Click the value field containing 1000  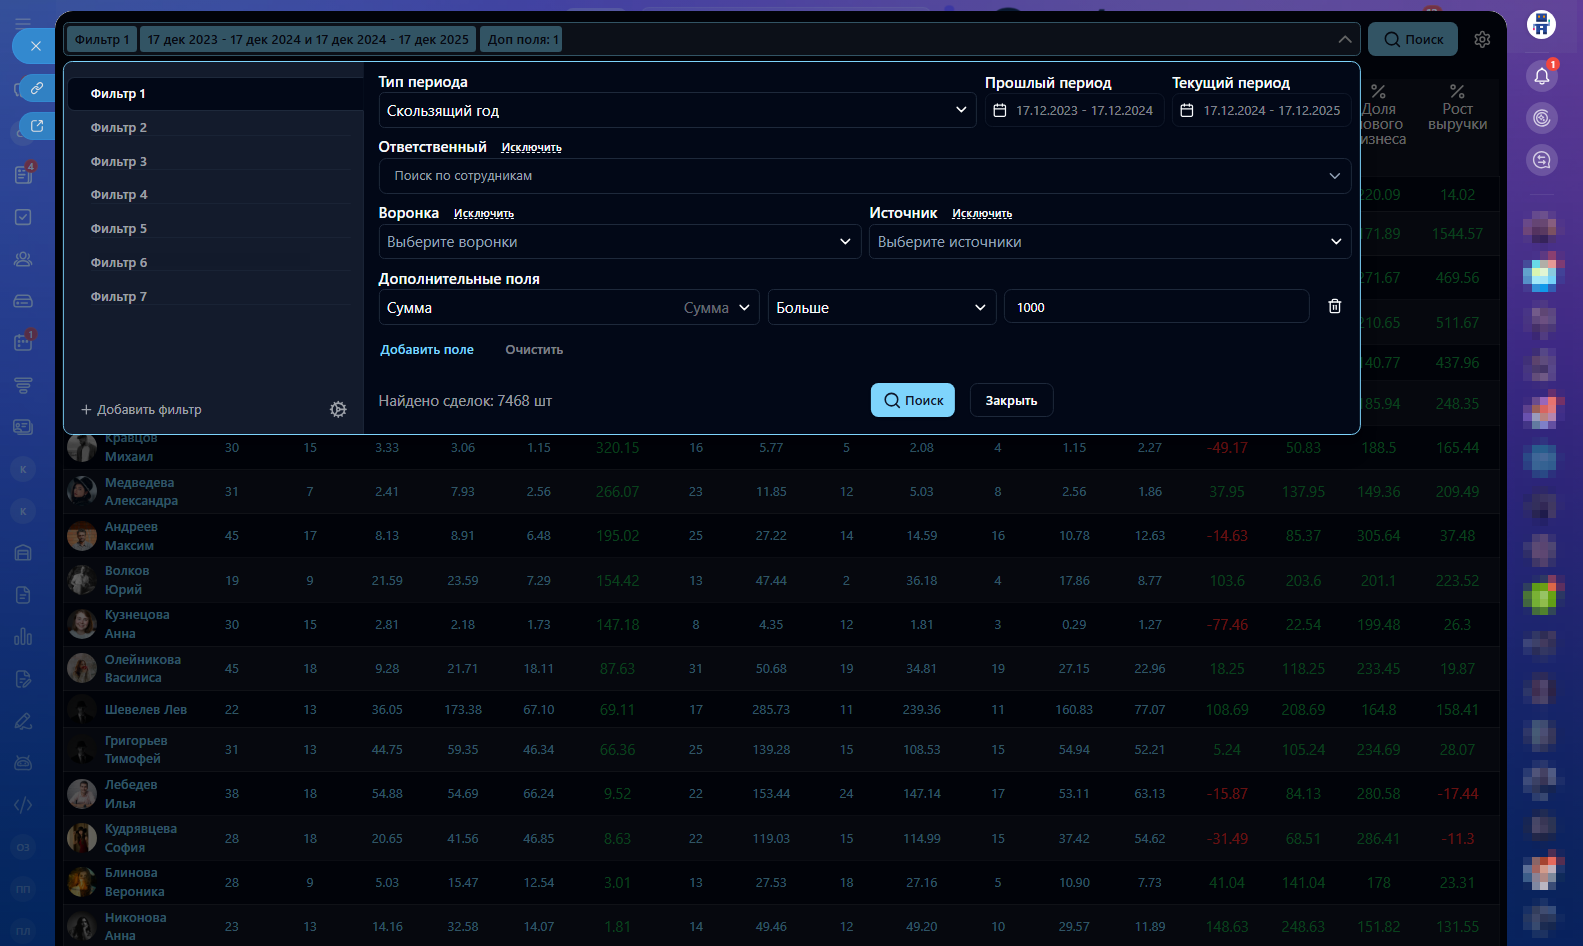point(1156,308)
